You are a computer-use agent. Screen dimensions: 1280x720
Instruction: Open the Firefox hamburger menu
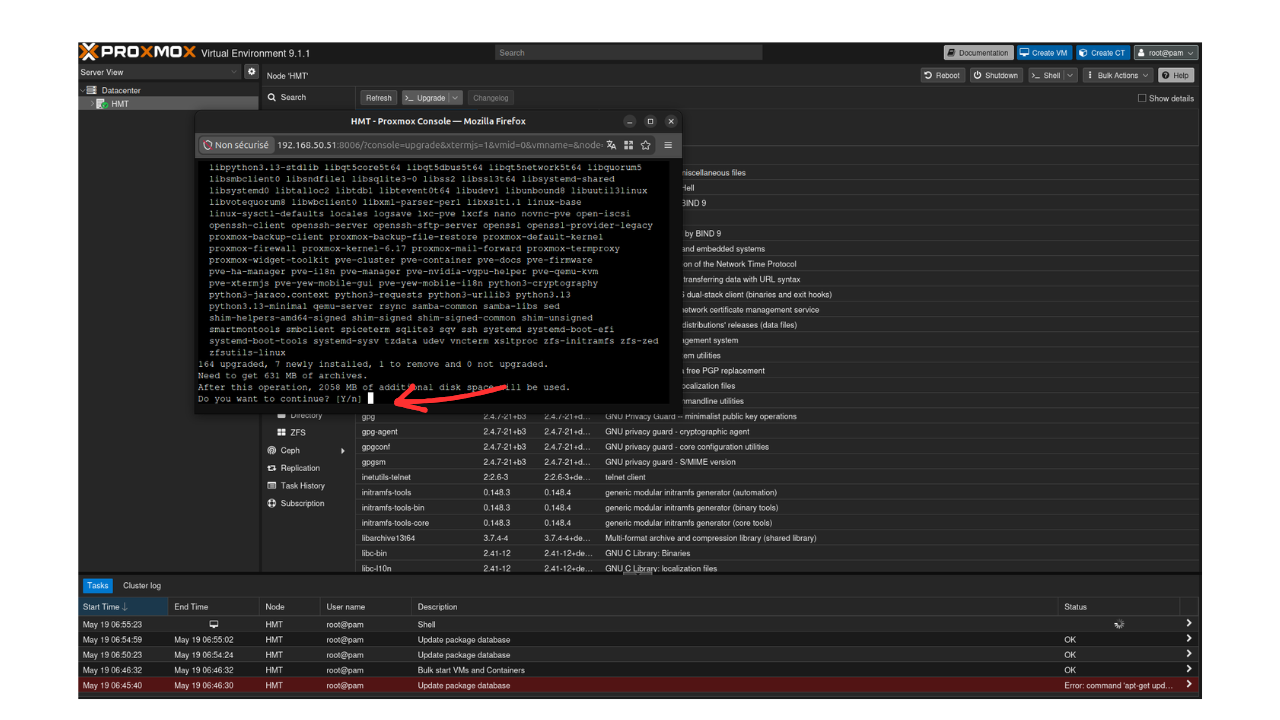tap(668, 145)
